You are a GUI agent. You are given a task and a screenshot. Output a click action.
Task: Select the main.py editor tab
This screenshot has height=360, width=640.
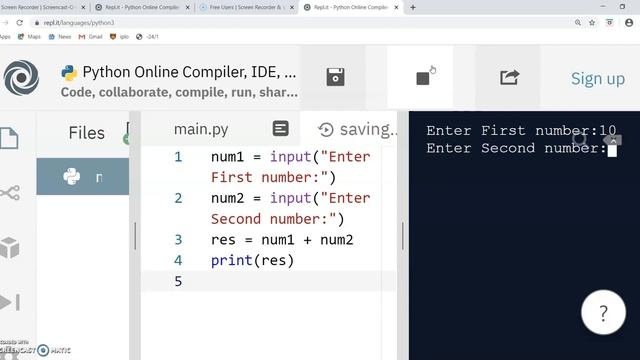201,129
